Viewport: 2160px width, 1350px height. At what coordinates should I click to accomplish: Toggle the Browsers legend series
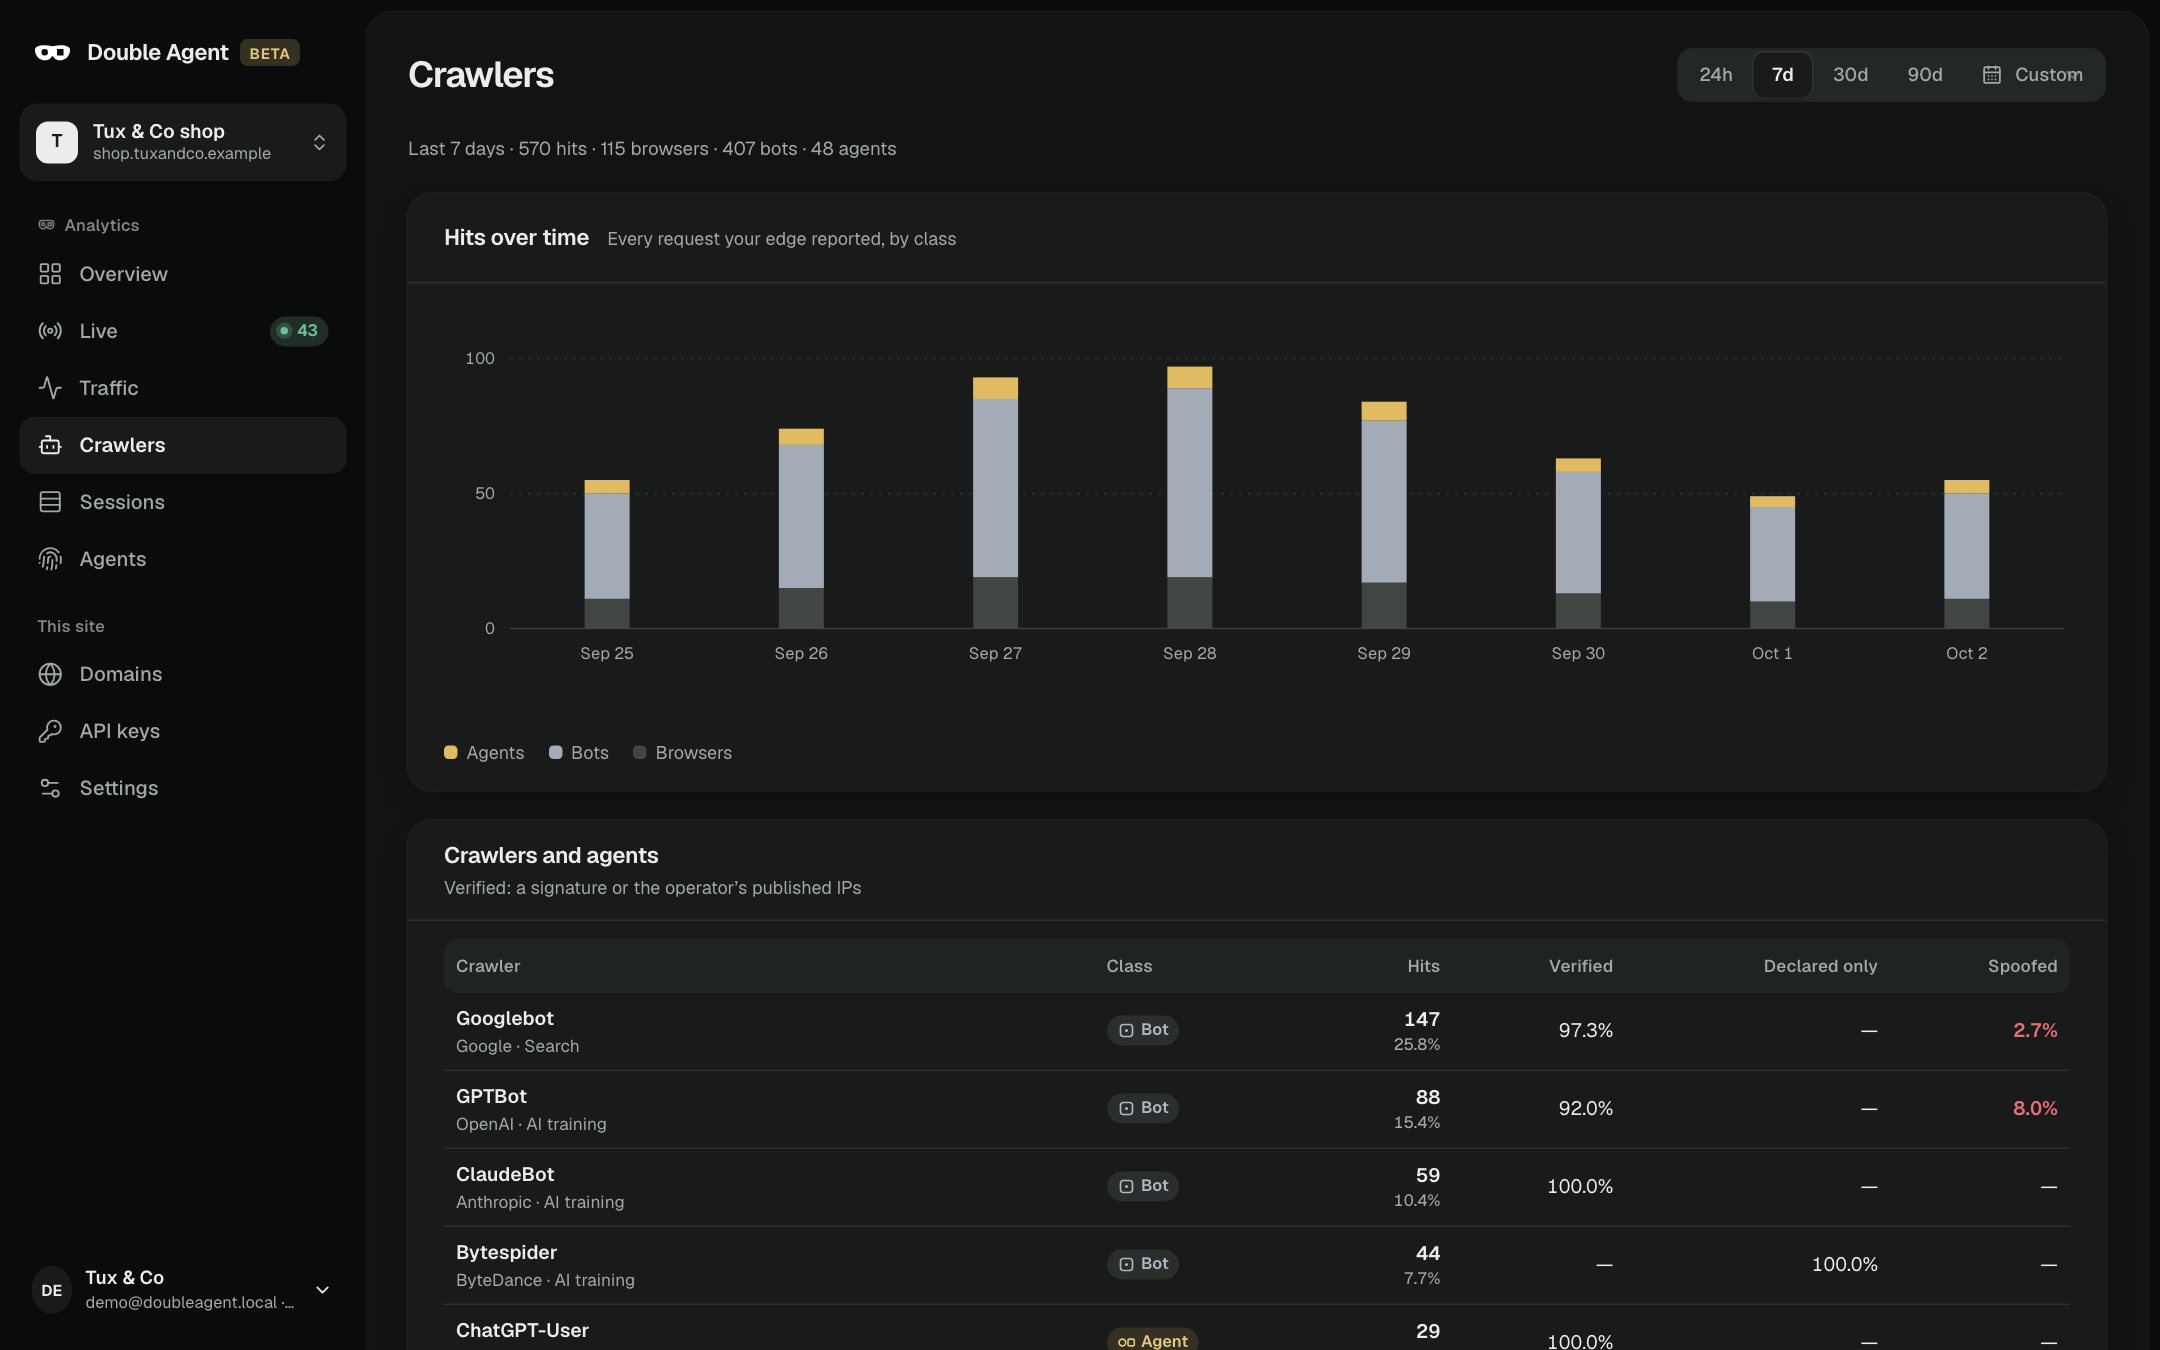click(683, 753)
